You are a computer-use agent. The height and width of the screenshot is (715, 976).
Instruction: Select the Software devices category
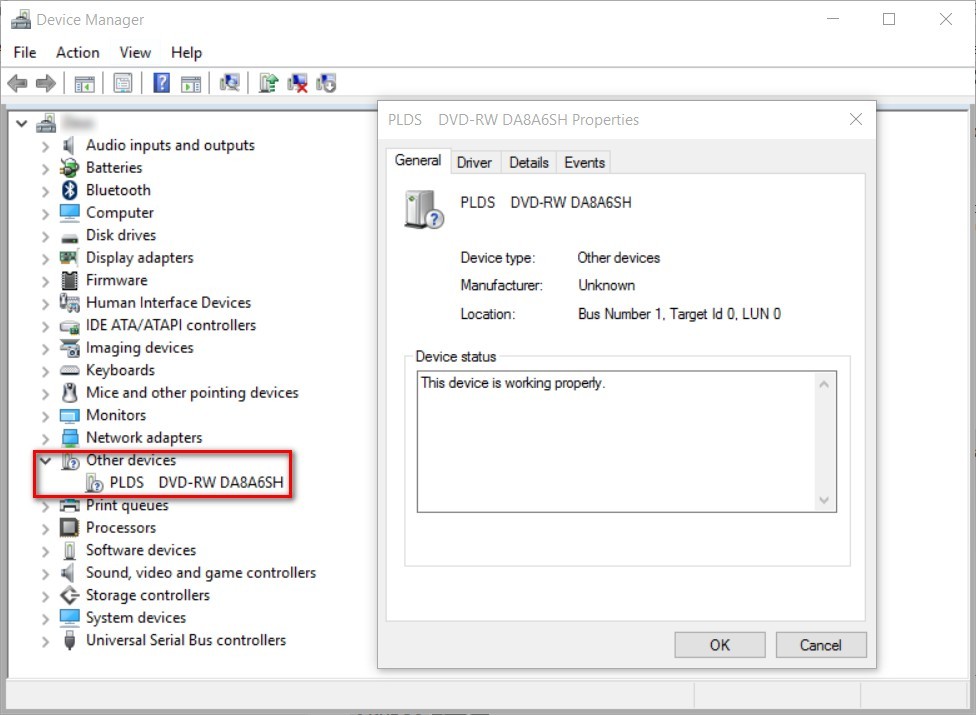coord(141,550)
